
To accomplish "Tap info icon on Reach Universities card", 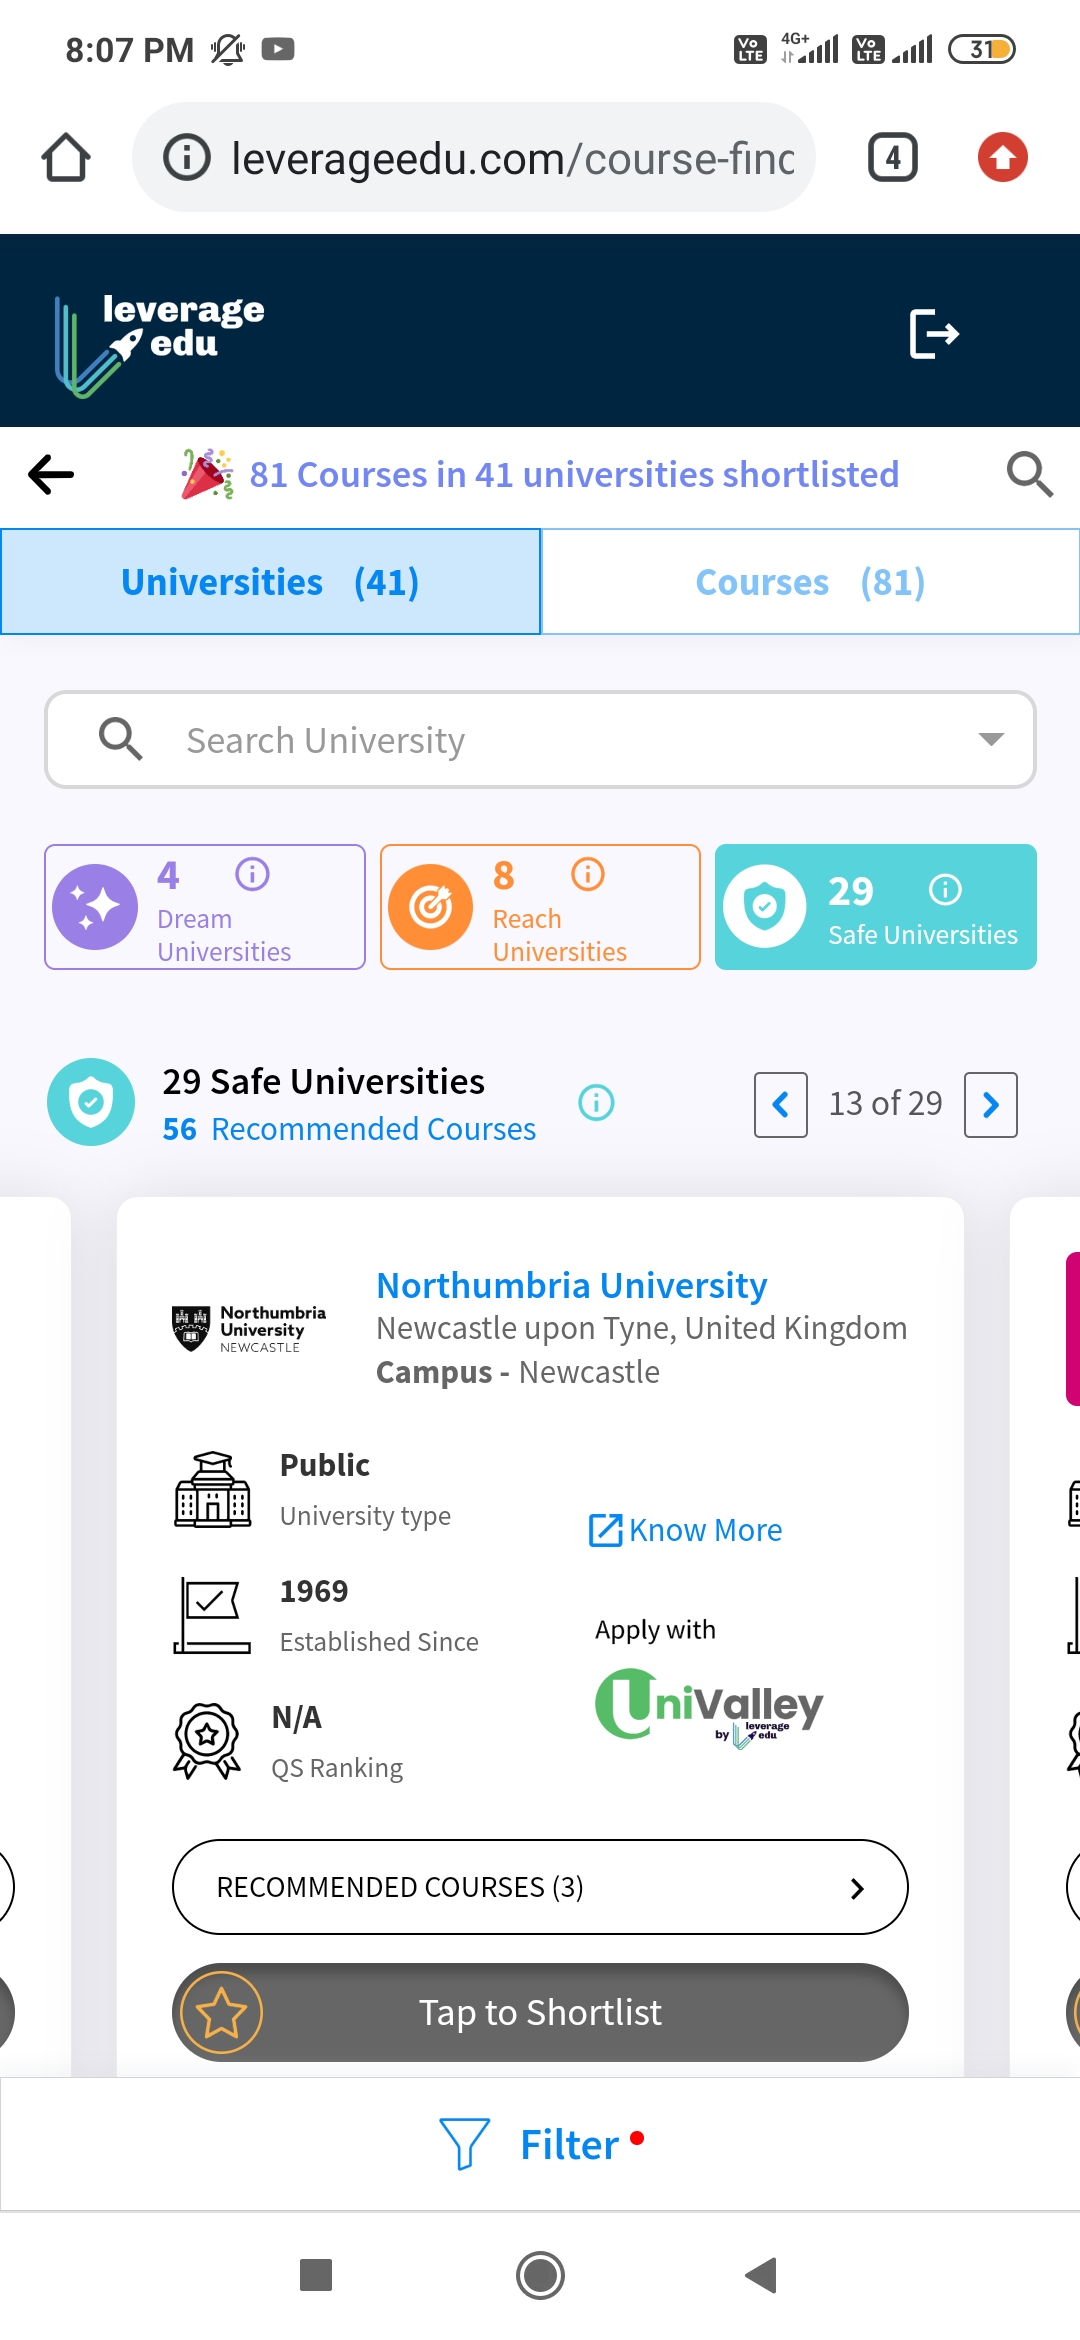I will (x=588, y=875).
